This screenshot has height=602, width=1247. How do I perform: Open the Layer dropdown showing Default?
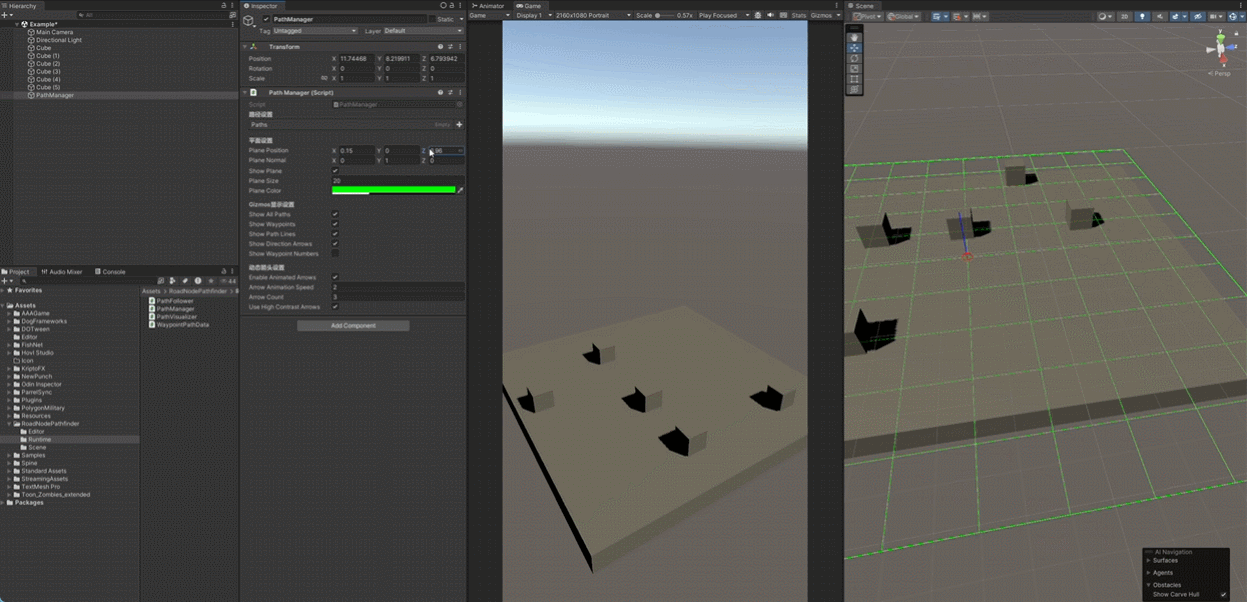point(424,31)
